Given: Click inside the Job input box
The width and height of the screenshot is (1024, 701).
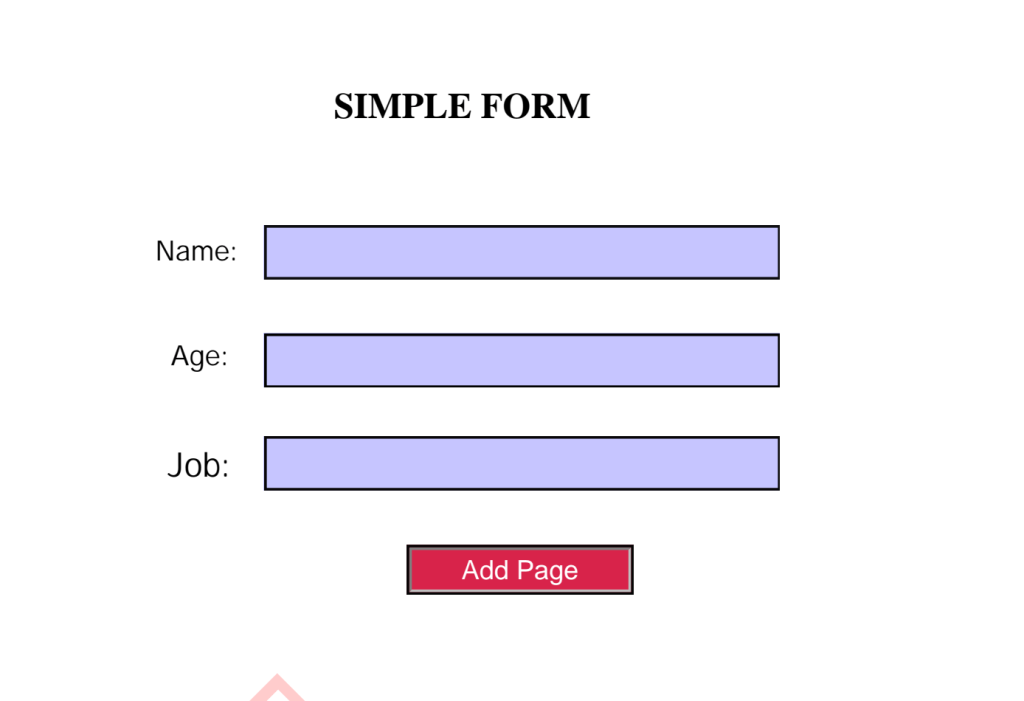Looking at the screenshot, I should click(x=522, y=463).
